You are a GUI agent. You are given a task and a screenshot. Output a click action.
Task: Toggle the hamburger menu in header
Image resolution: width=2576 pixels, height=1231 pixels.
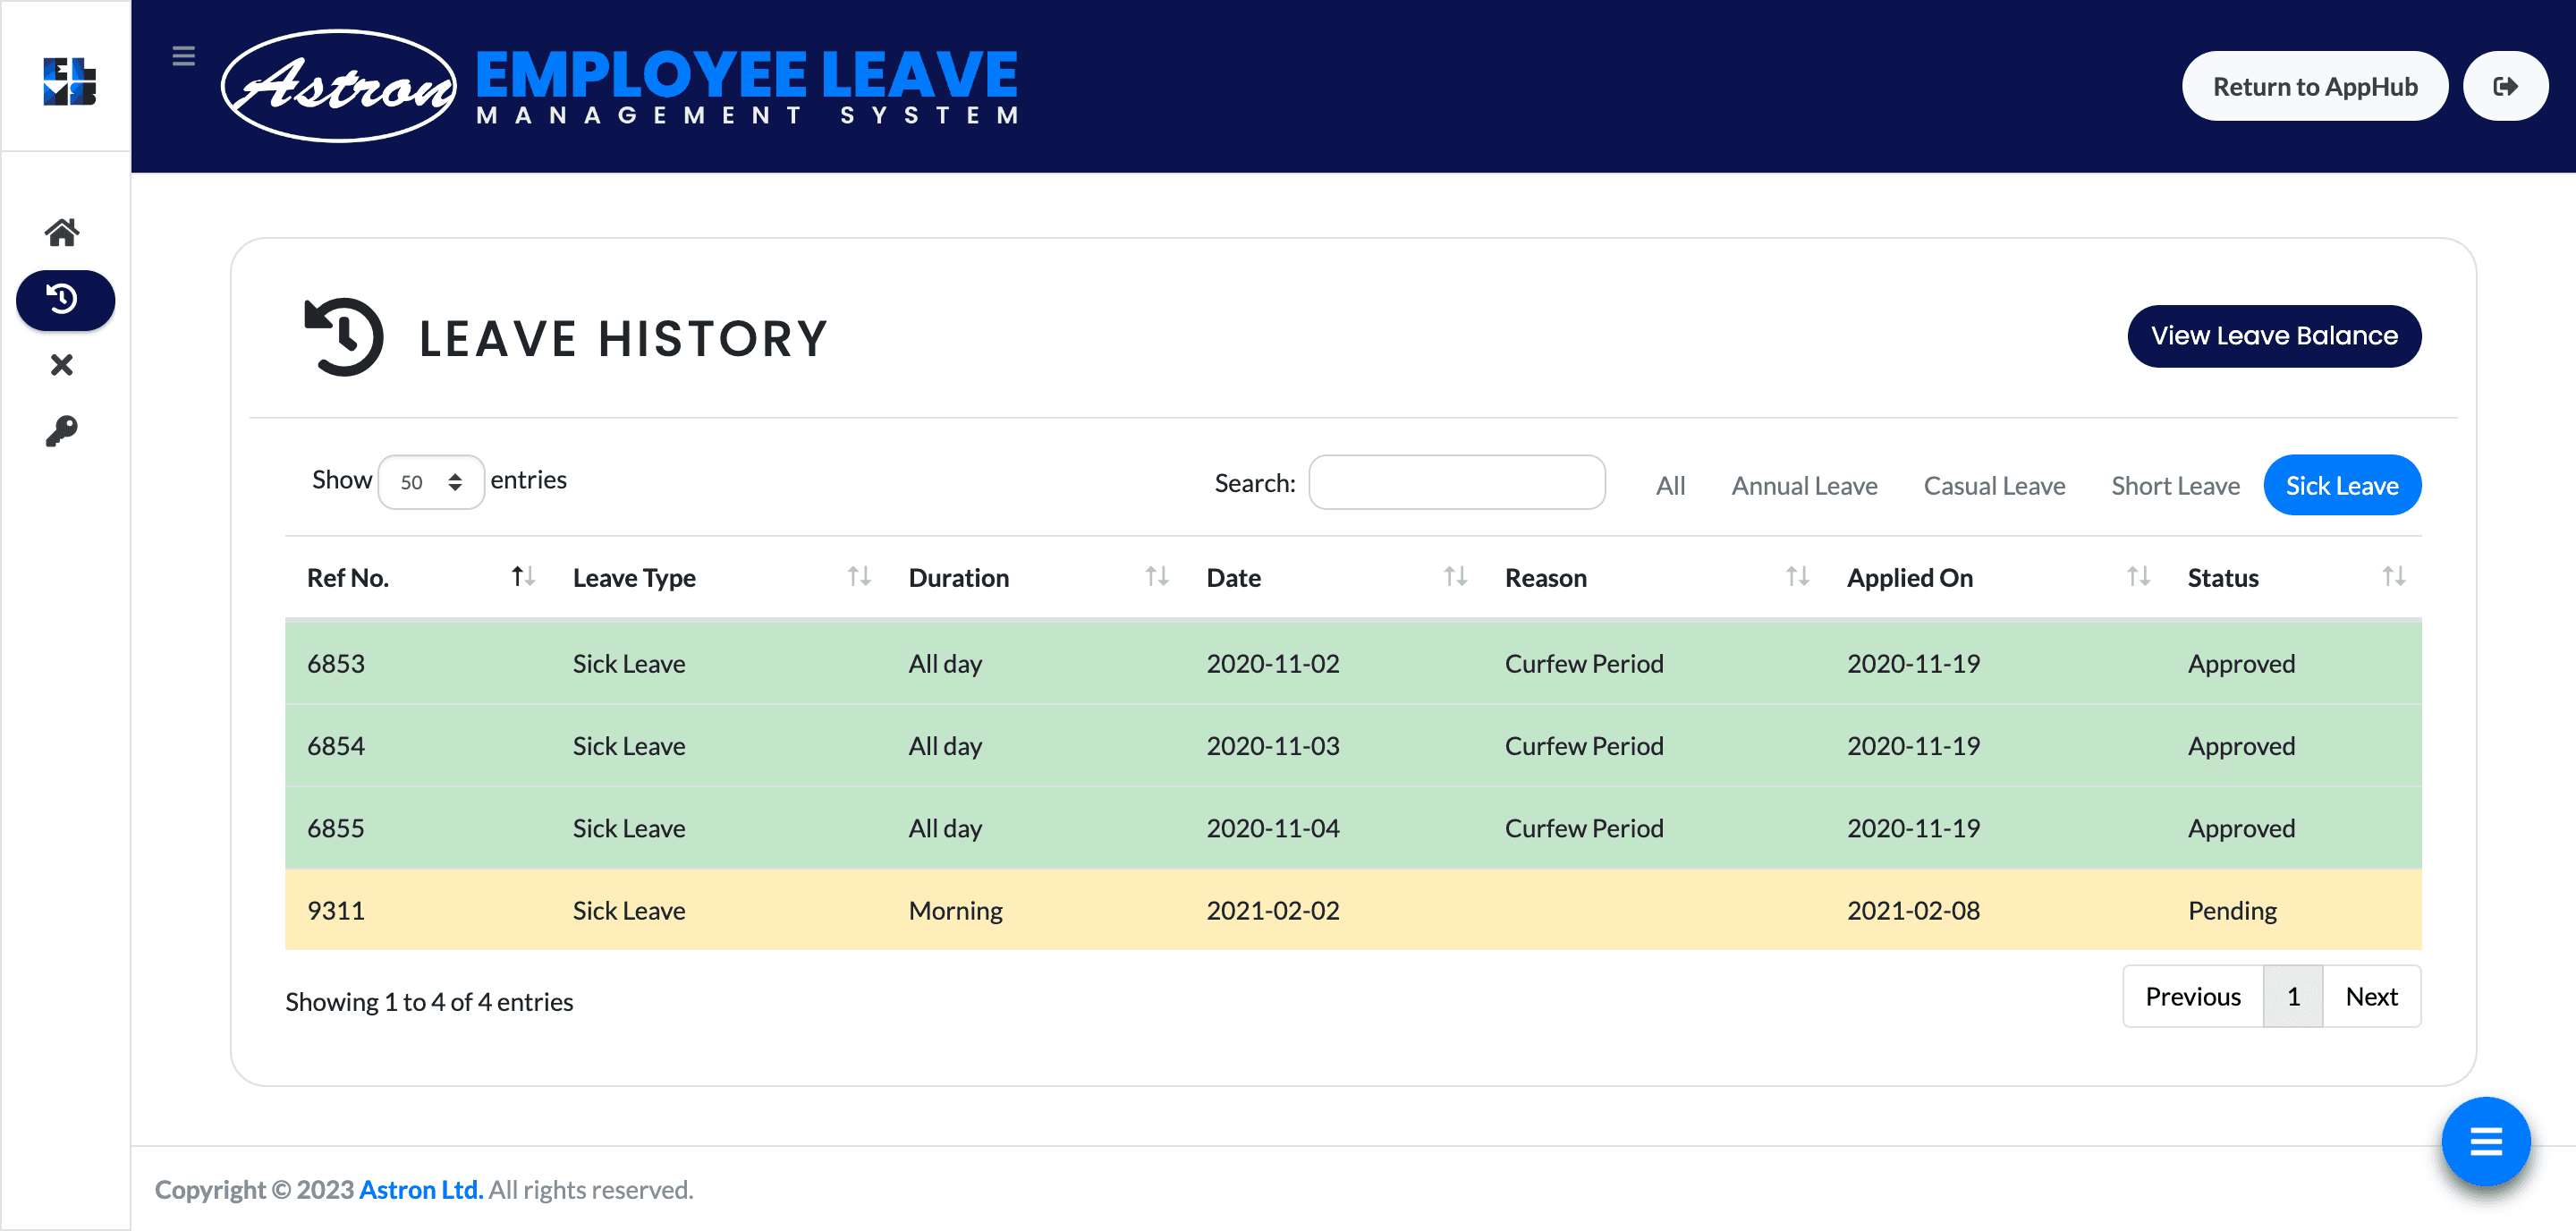[x=183, y=56]
